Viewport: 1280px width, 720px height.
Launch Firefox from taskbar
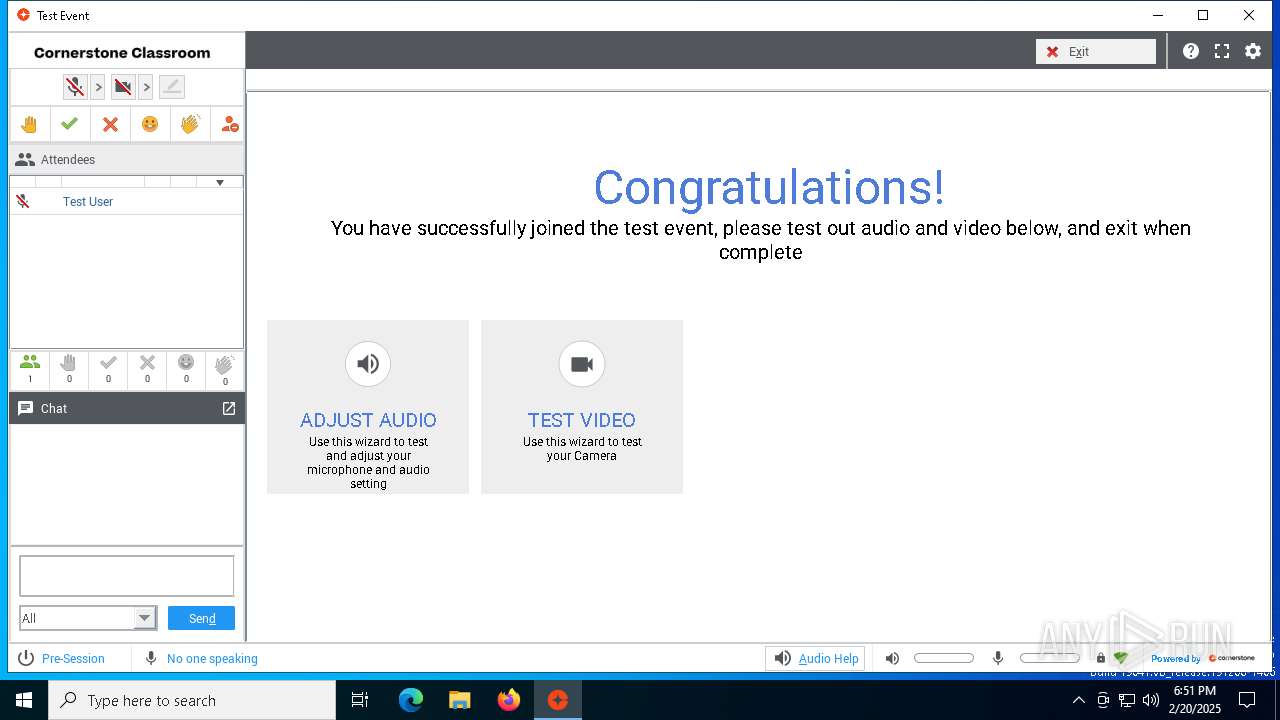[509, 700]
